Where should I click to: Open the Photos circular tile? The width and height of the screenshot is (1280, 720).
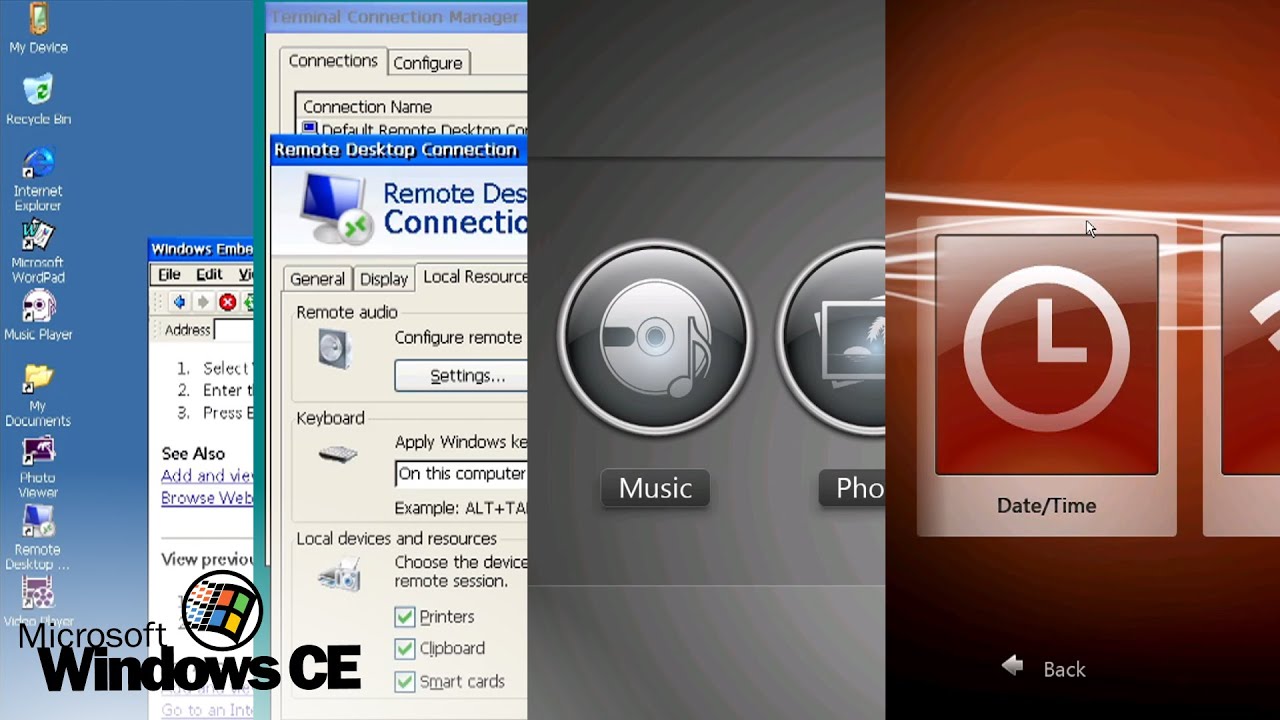832,336
